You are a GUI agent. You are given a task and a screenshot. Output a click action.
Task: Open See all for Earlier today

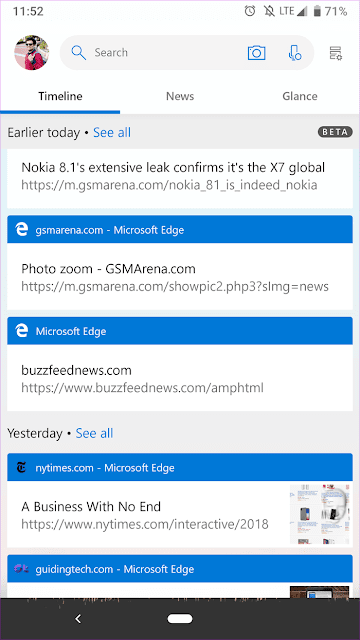point(112,132)
